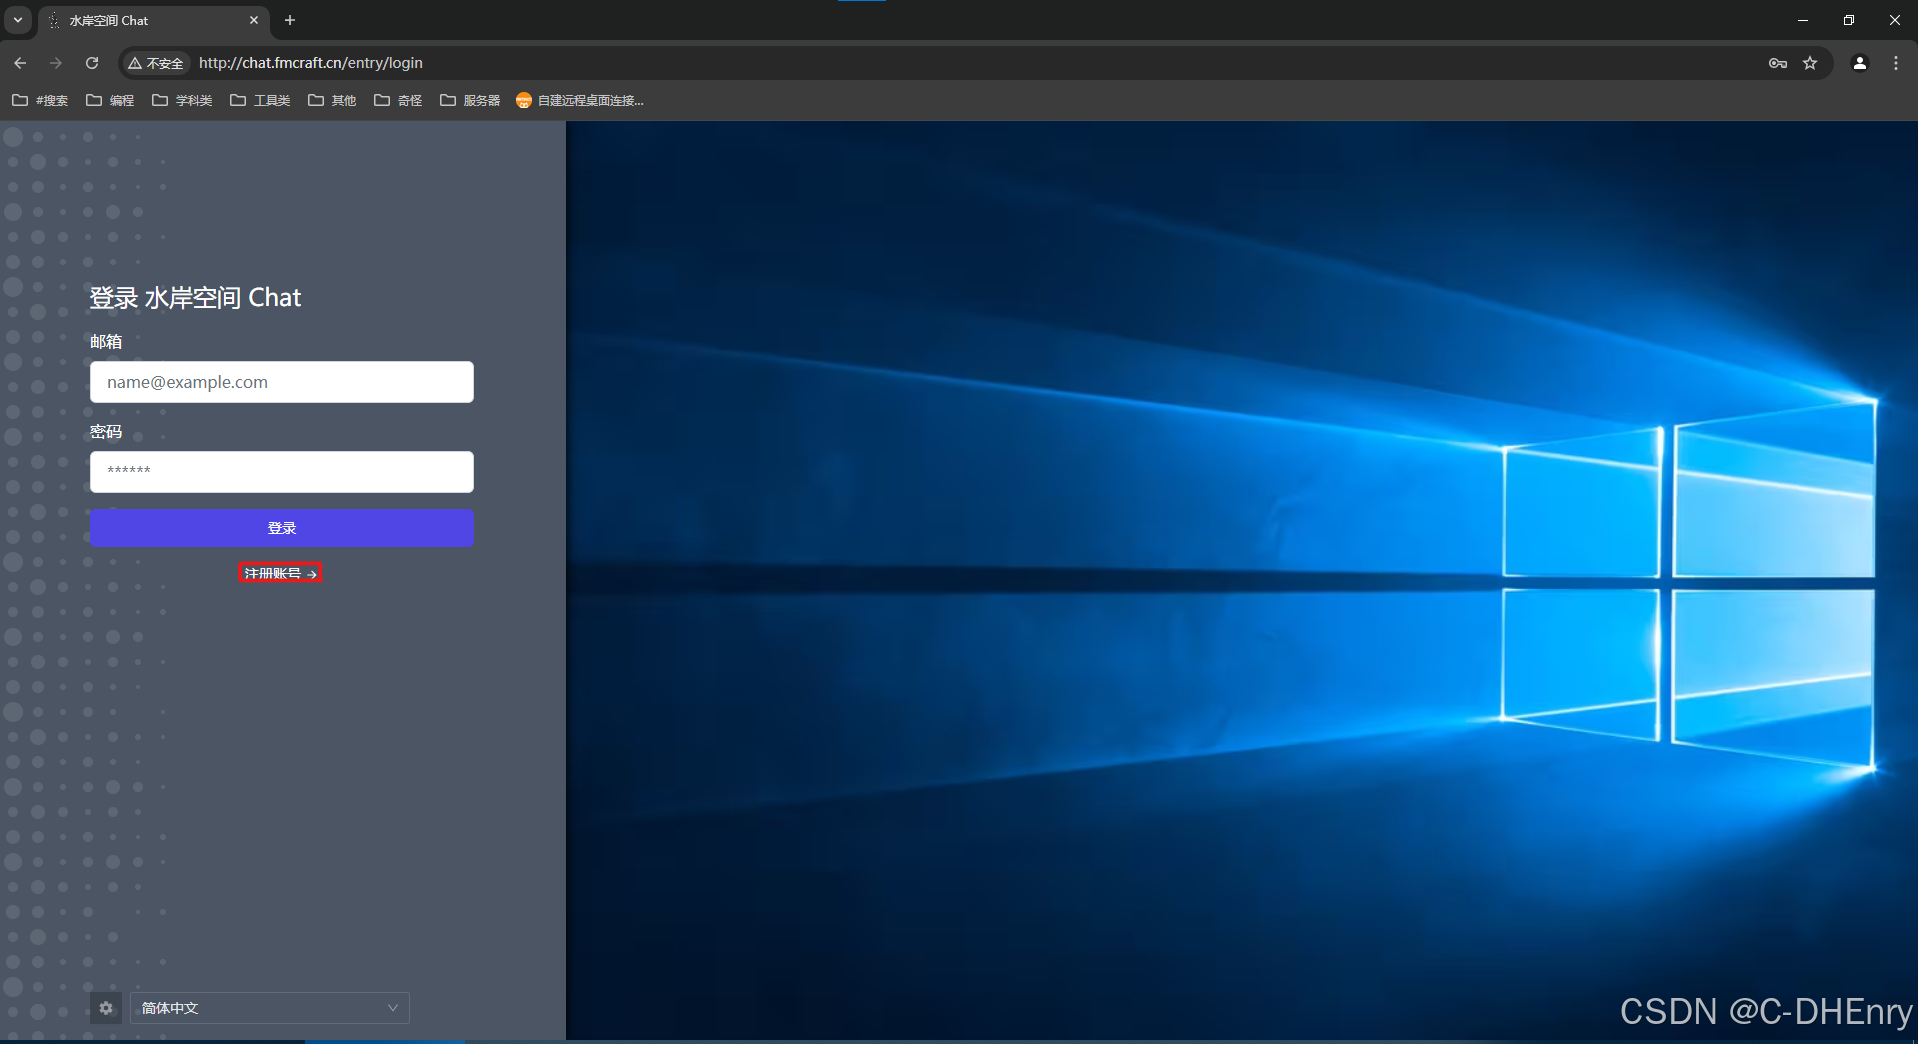Open the 服务器 bookmarks folder
1918x1044 pixels.
(470, 100)
